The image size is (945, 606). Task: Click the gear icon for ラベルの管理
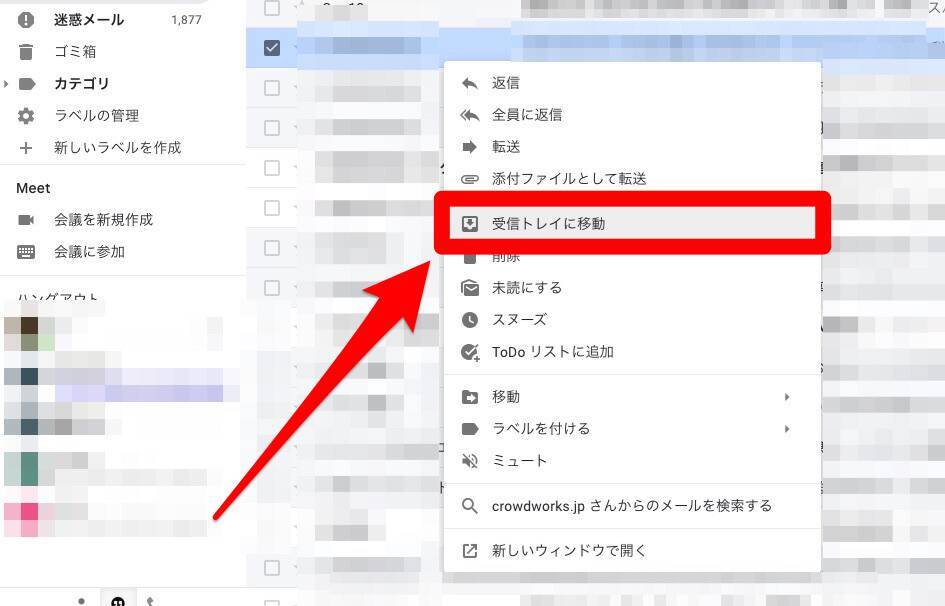pyautogui.click(x=26, y=116)
